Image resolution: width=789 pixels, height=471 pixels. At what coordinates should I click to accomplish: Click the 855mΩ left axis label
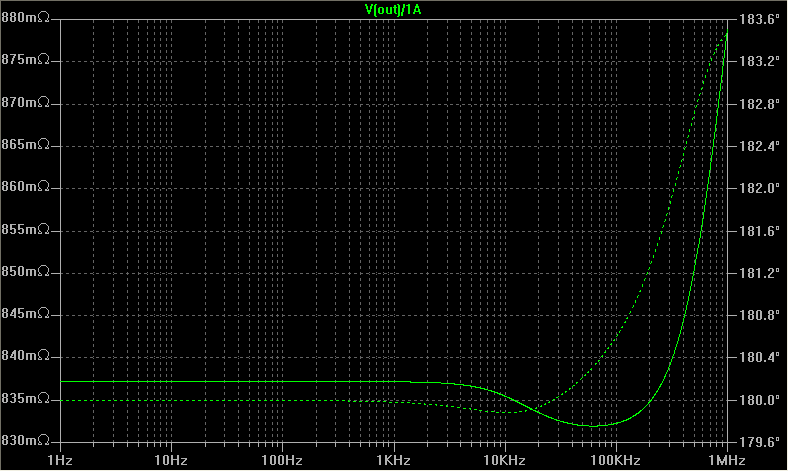[x=25, y=229]
